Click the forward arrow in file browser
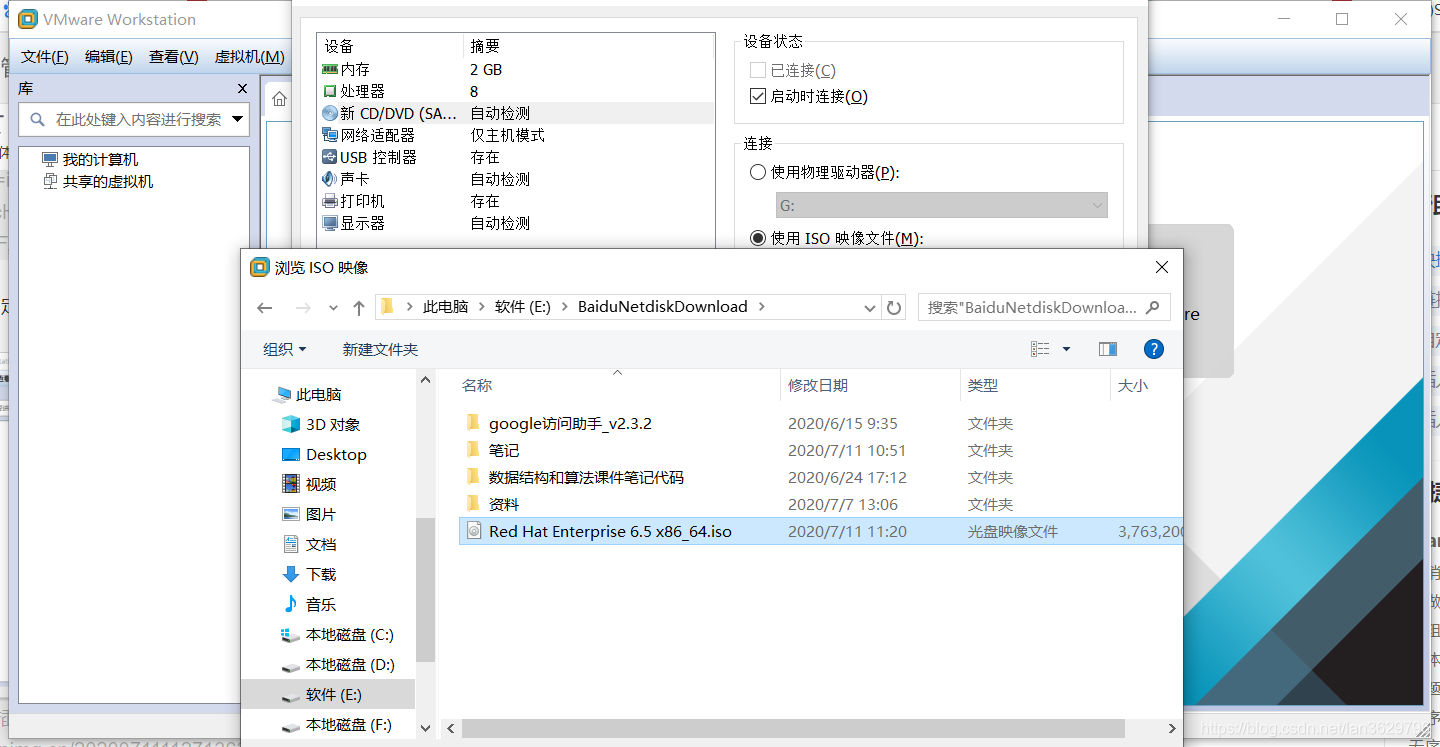The width and height of the screenshot is (1440, 747). coord(303,308)
